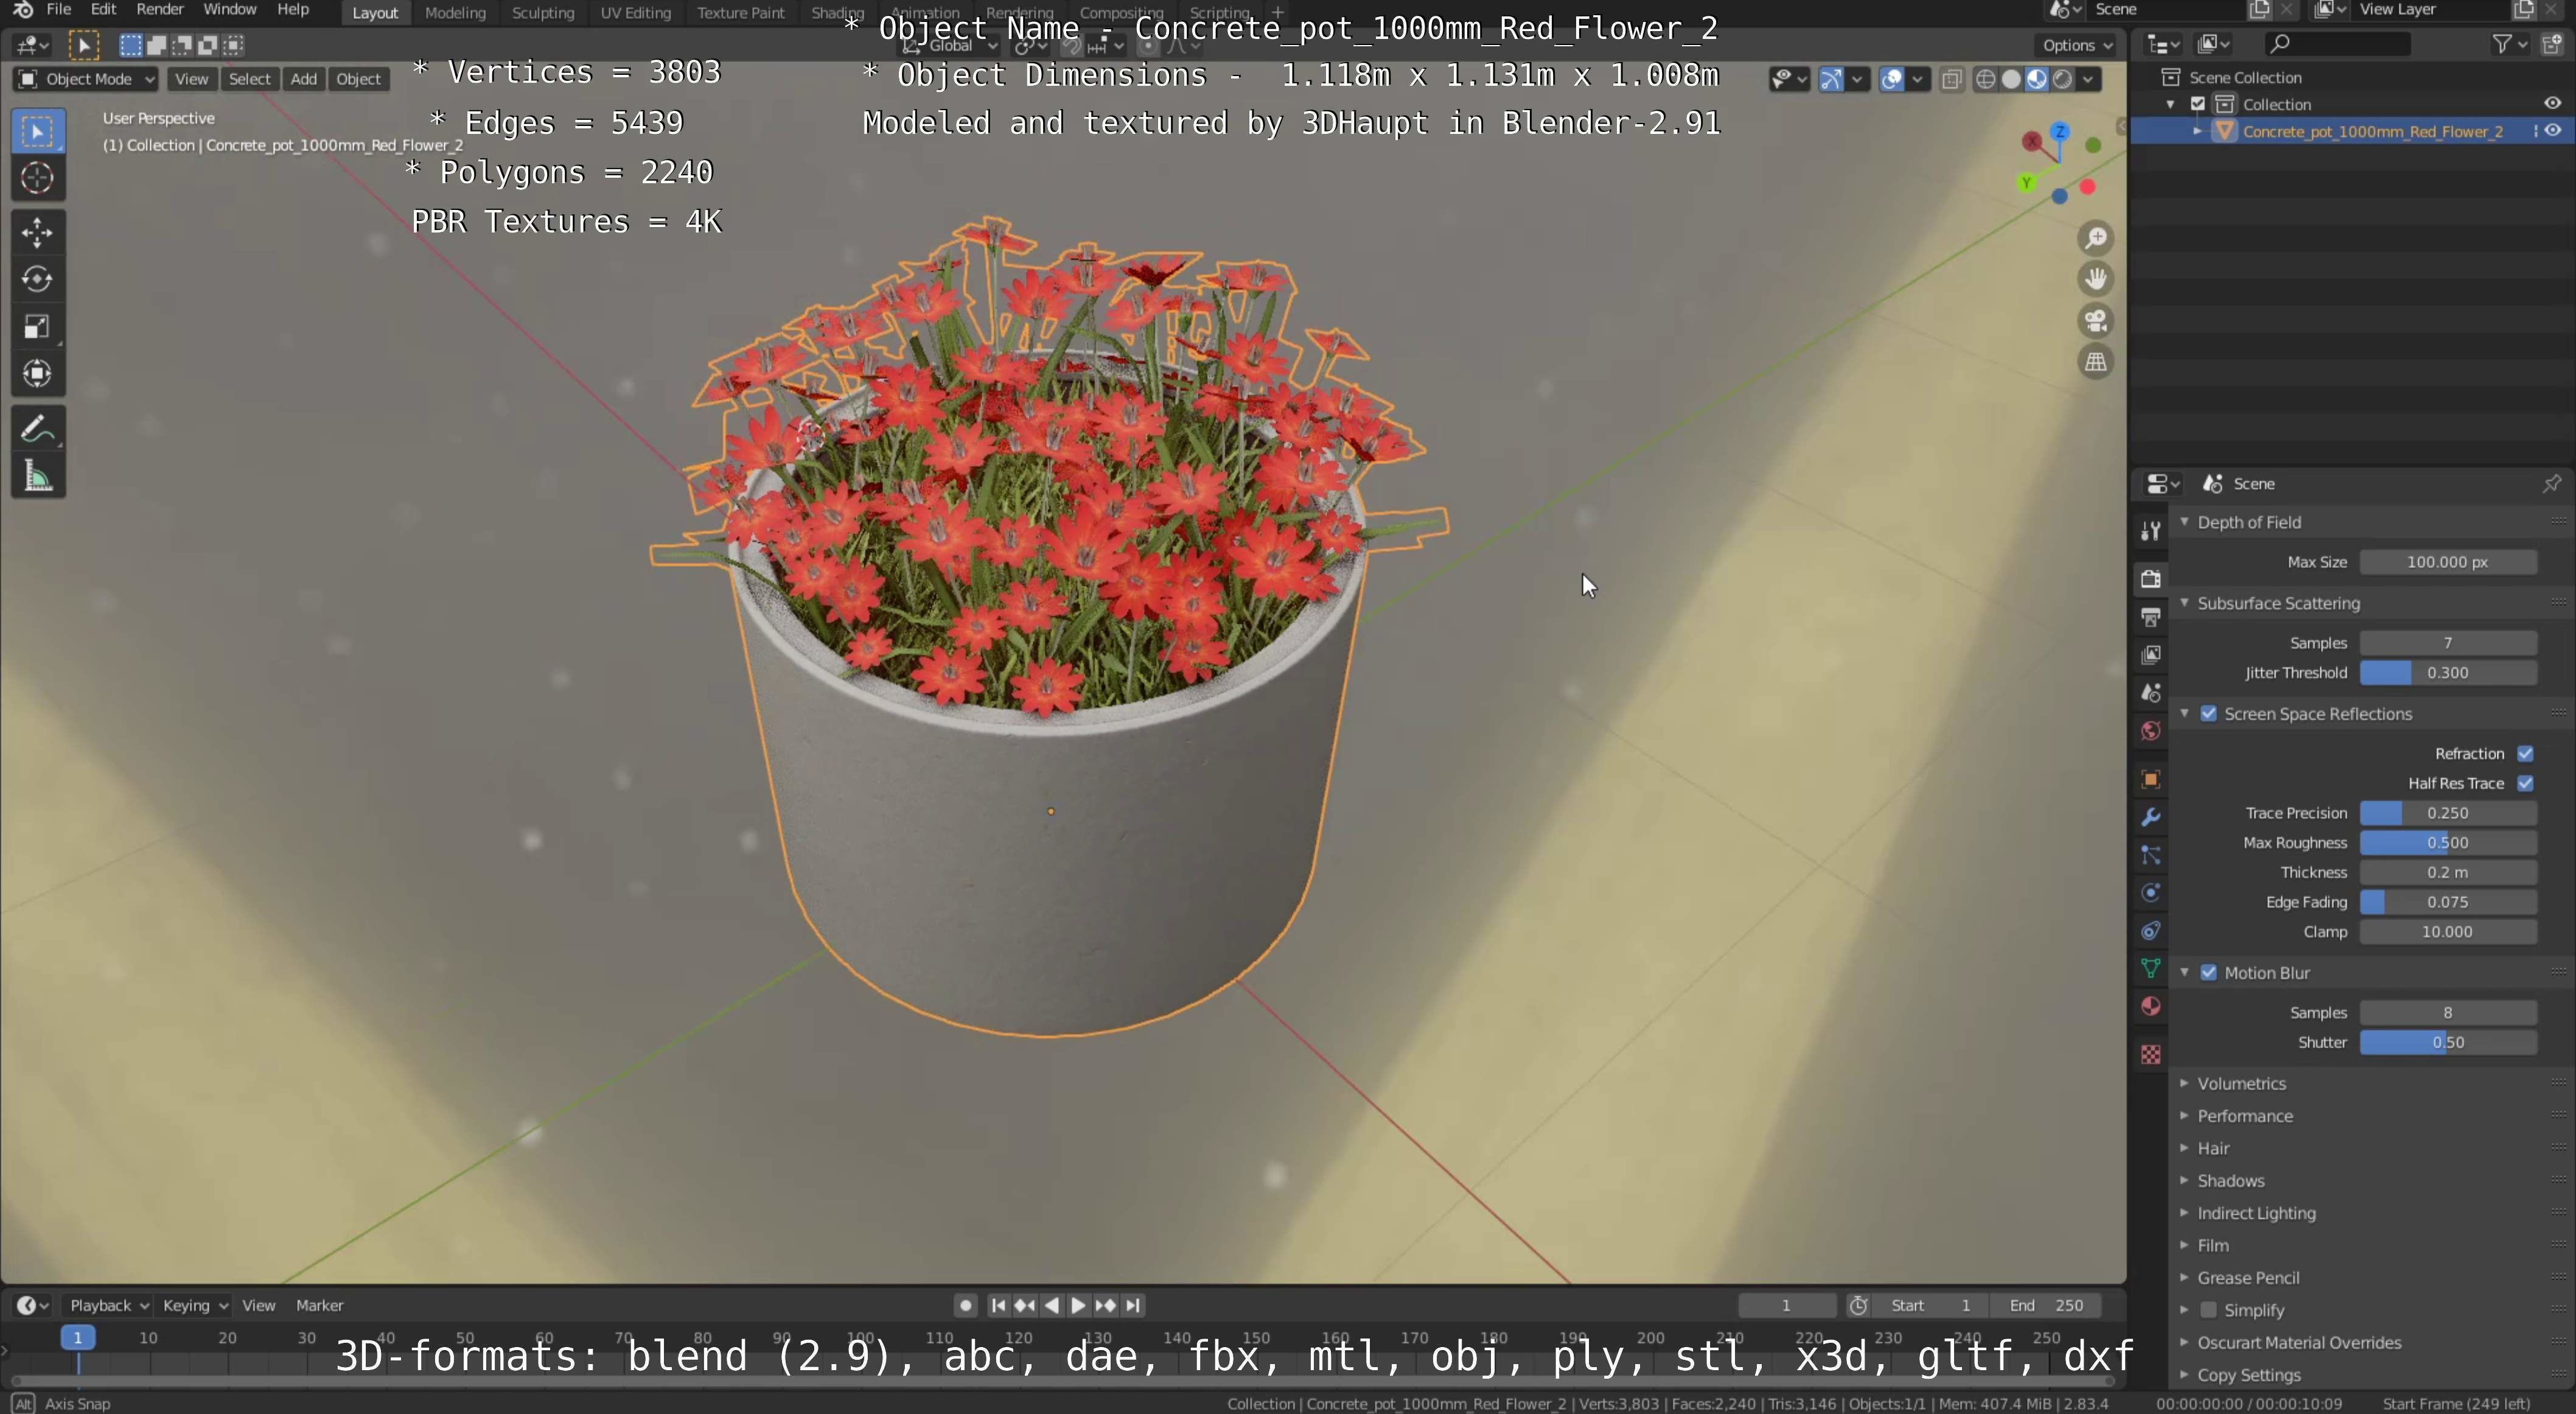The height and width of the screenshot is (1414, 2576).
Task: Open the Help menu
Action: (293, 9)
